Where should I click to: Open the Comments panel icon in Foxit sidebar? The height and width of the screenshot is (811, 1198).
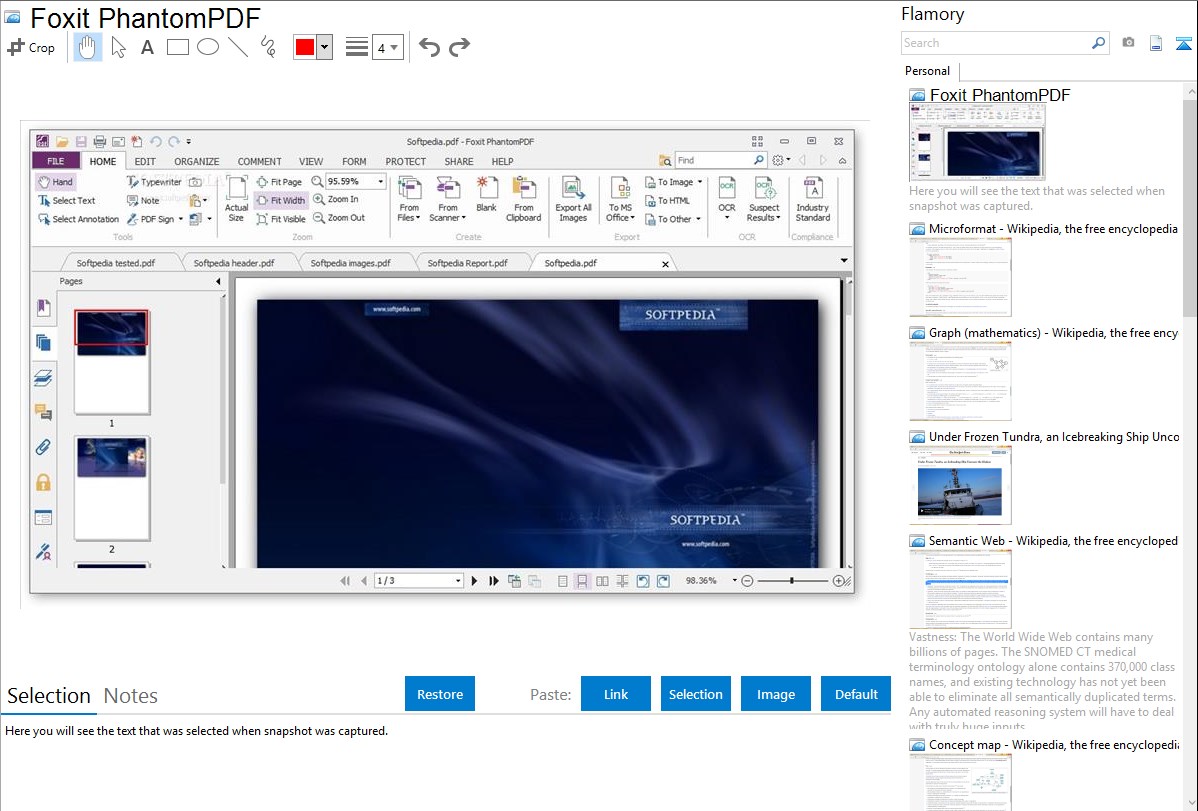(x=44, y=413)
